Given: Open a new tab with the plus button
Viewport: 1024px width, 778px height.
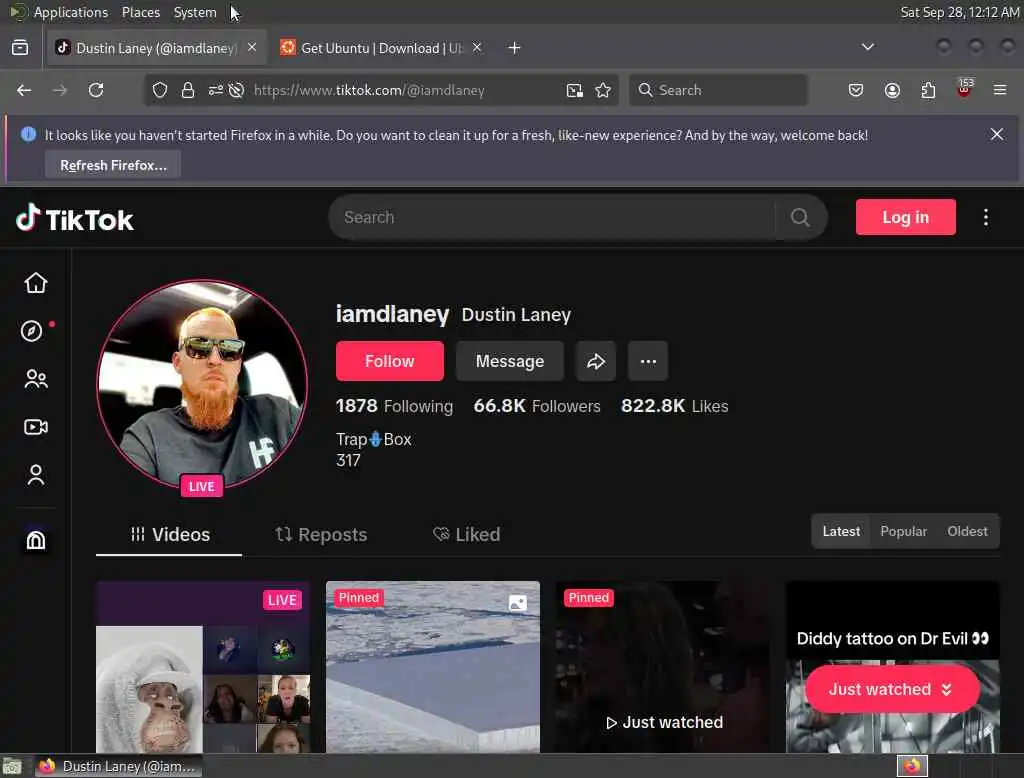Looking at the screenshot, I should (515, 48).
